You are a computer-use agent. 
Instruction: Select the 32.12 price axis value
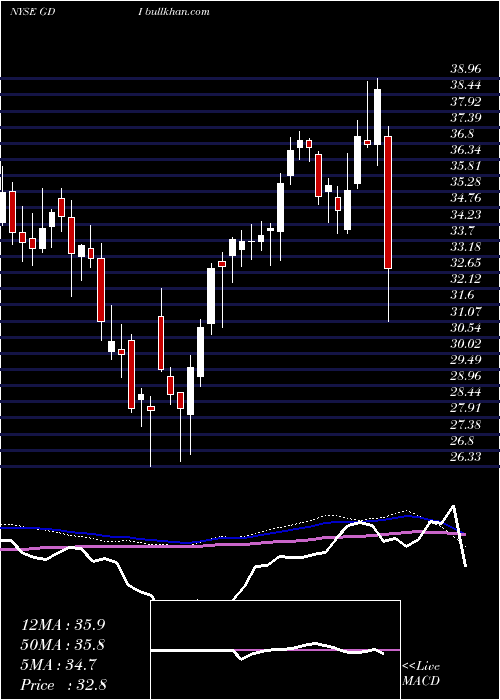click(x=466, y=279)
